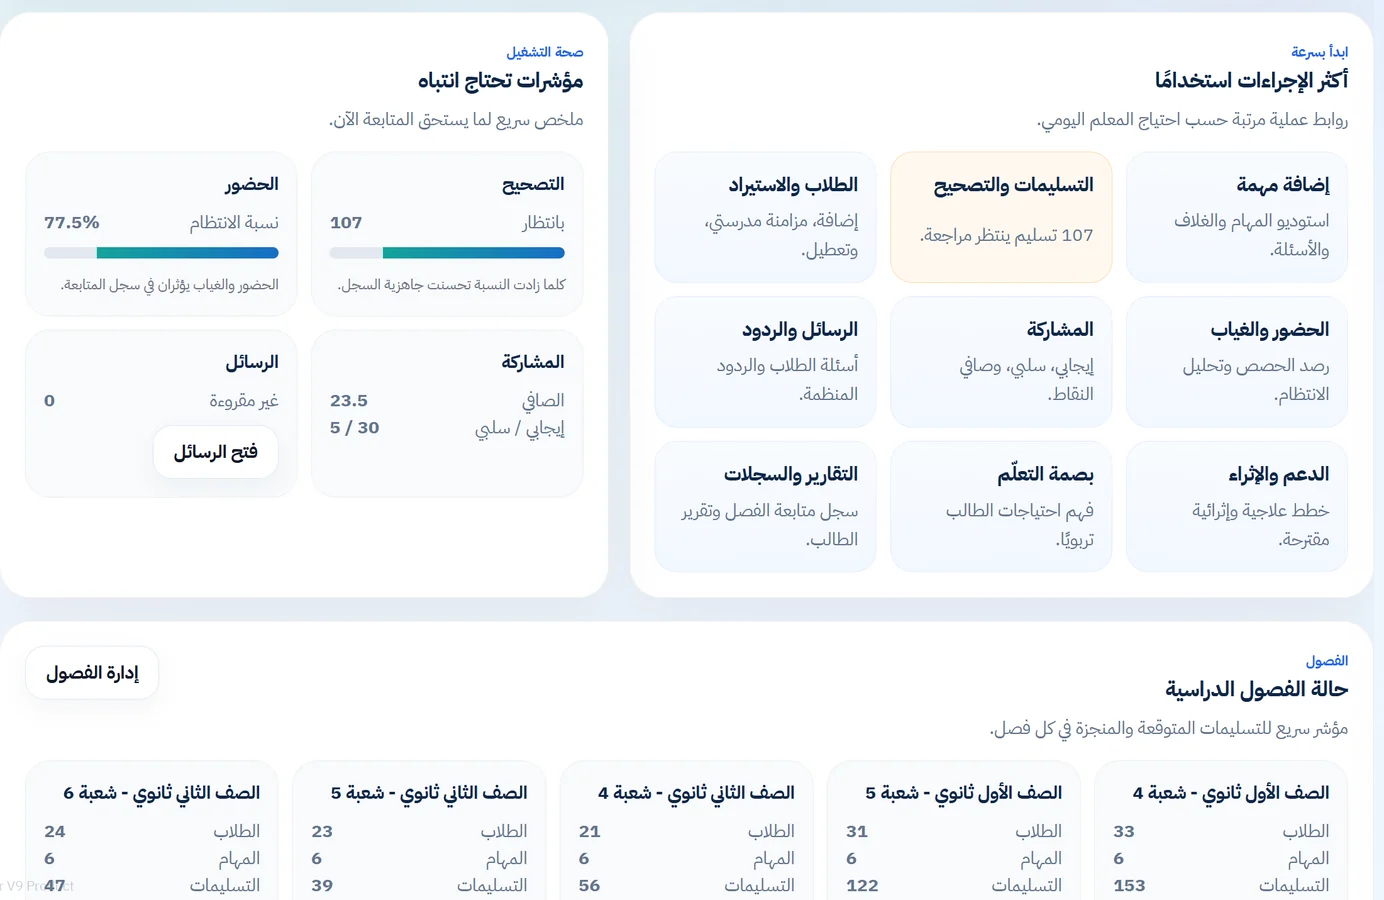Open the الحضور والغياب quick action card

[1236, 362]
